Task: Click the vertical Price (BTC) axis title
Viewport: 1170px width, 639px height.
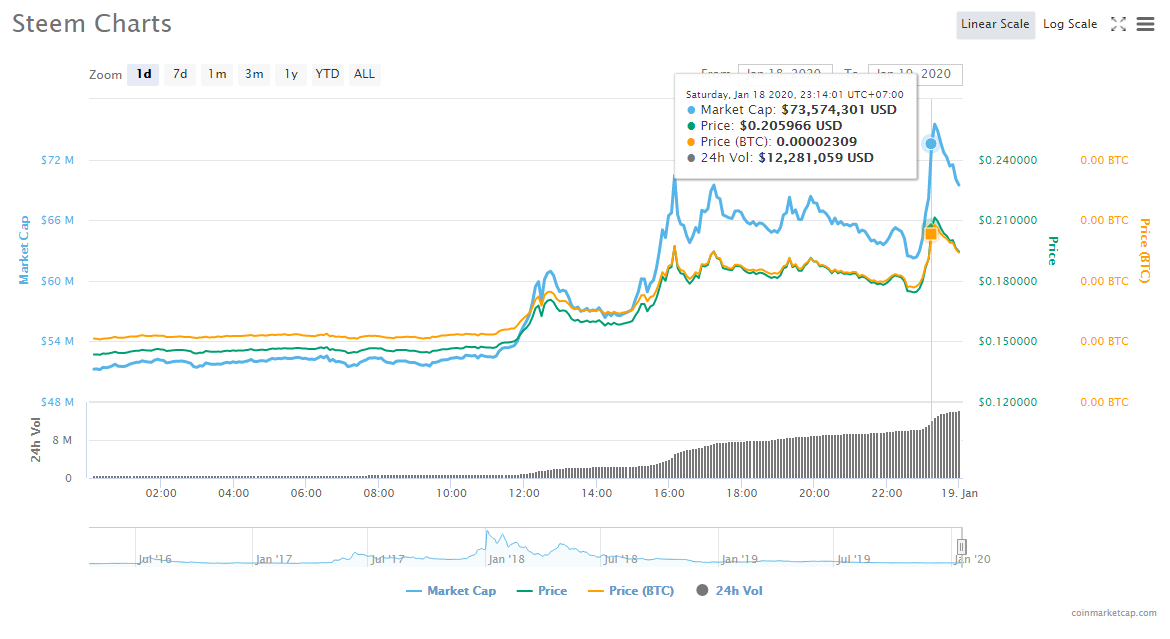Action: click(x=1145, y=251)
